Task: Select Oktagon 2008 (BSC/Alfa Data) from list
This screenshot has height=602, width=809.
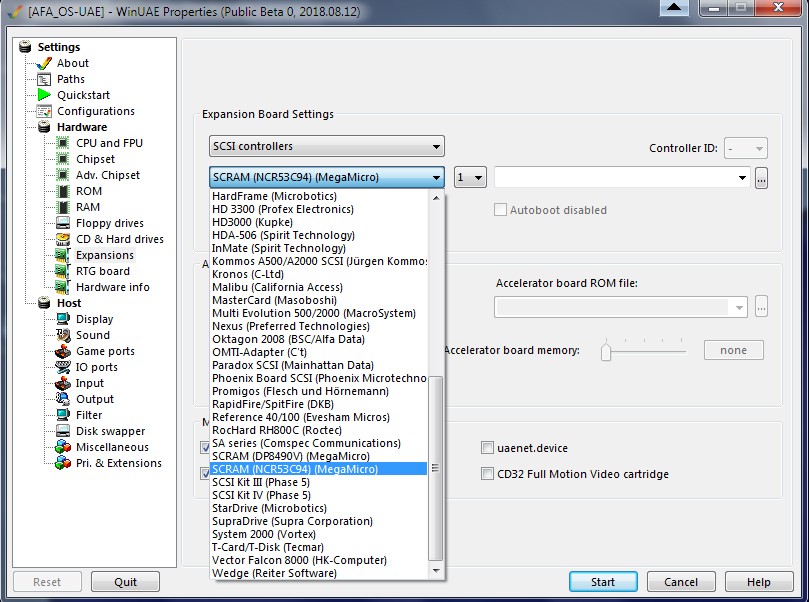Action: (290, 339)
